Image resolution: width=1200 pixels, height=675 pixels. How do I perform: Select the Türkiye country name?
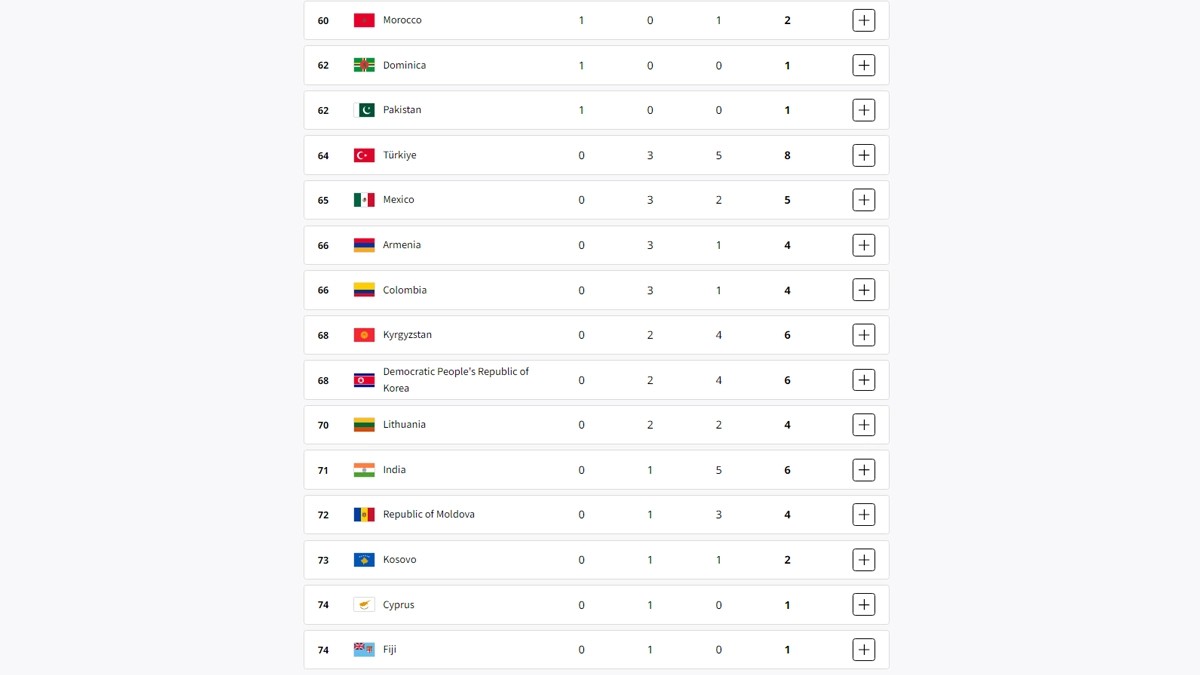pos(399,155)
